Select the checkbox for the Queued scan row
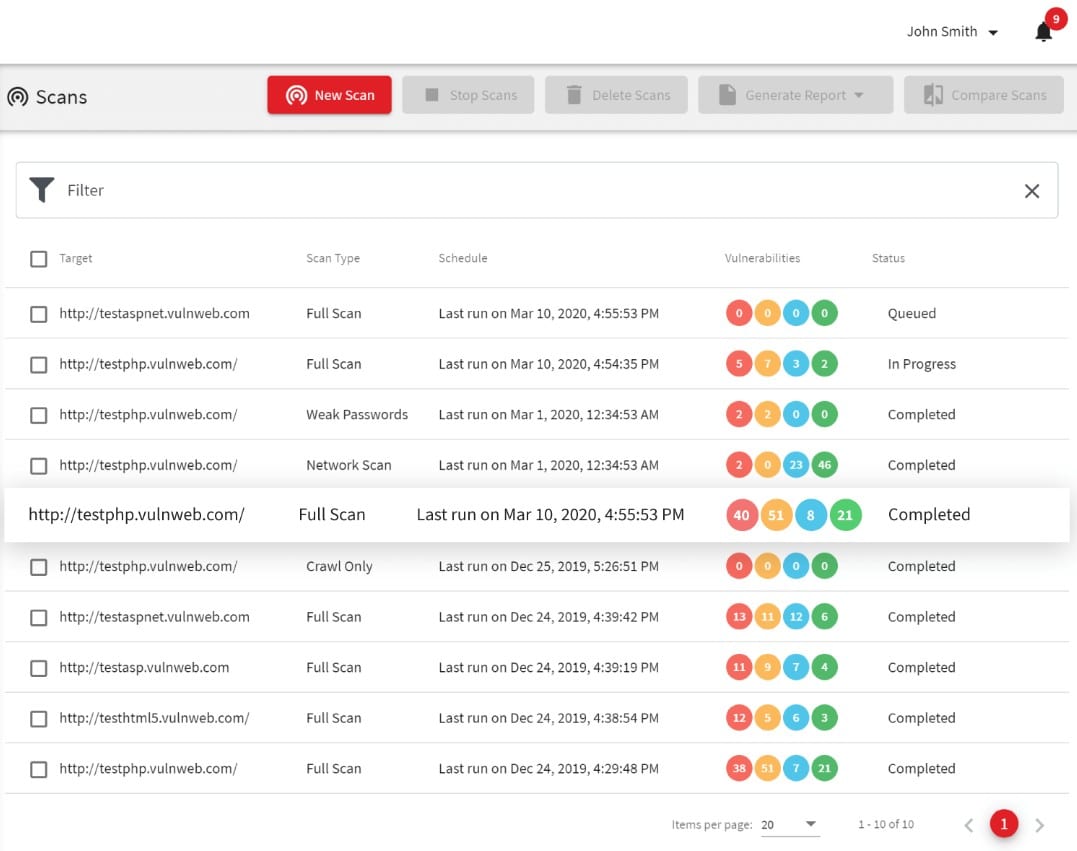 pyautogui.click(x=38, y=313)
